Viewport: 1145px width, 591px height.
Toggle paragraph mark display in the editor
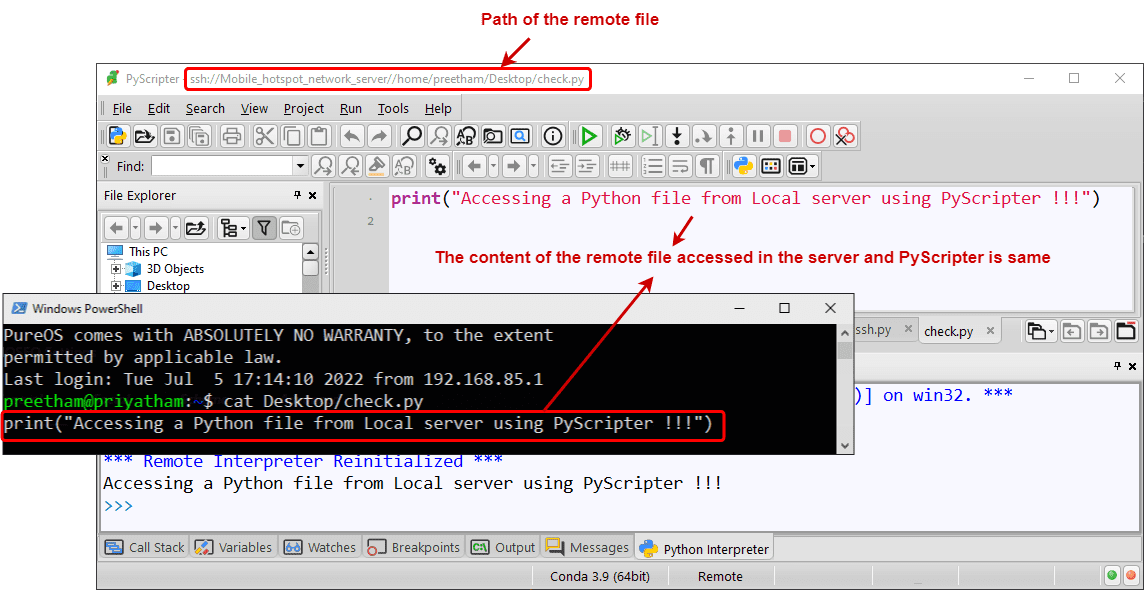point(709,166)
